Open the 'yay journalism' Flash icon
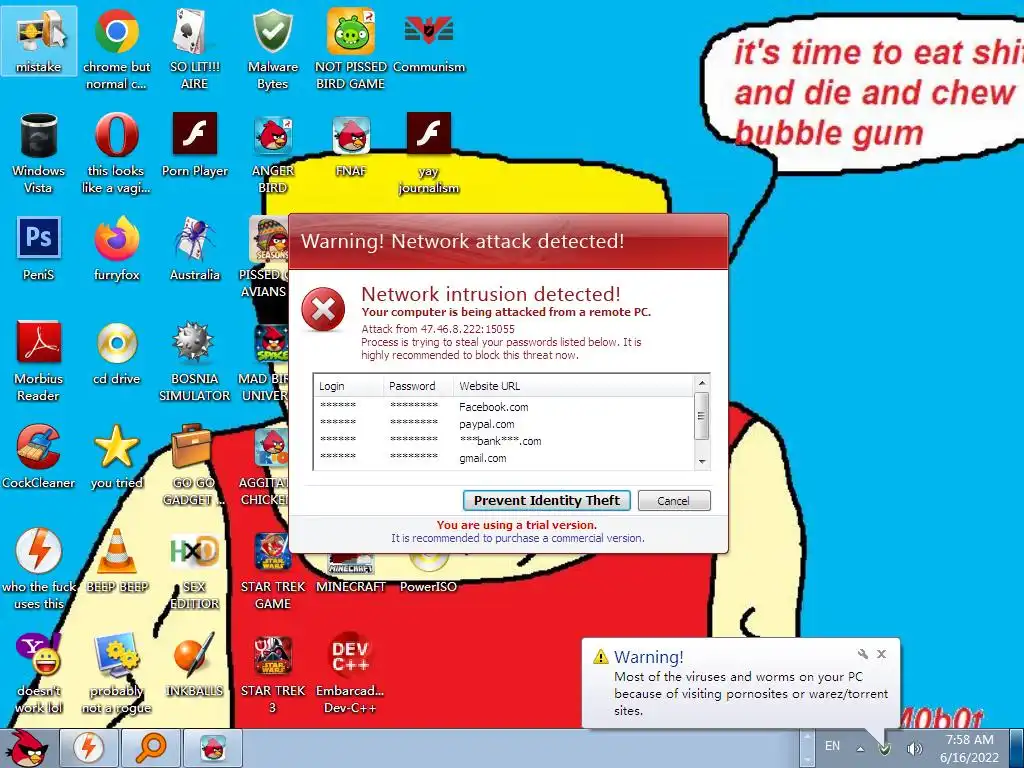Image resolution: width=1024 pixels, height=768 pixels. [x=429, y=153]
